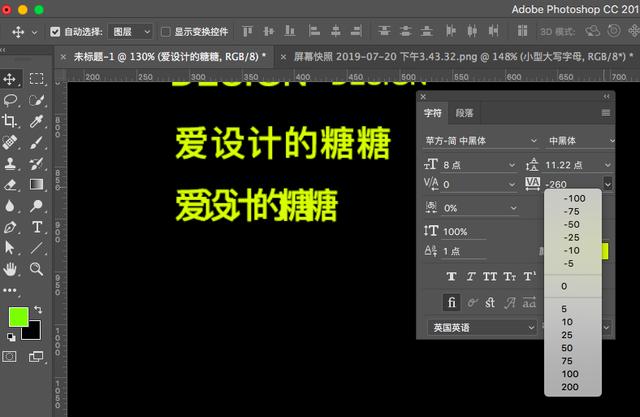Select the Crop tool
This screenshot has width=640, height=417.
point(9,121)
